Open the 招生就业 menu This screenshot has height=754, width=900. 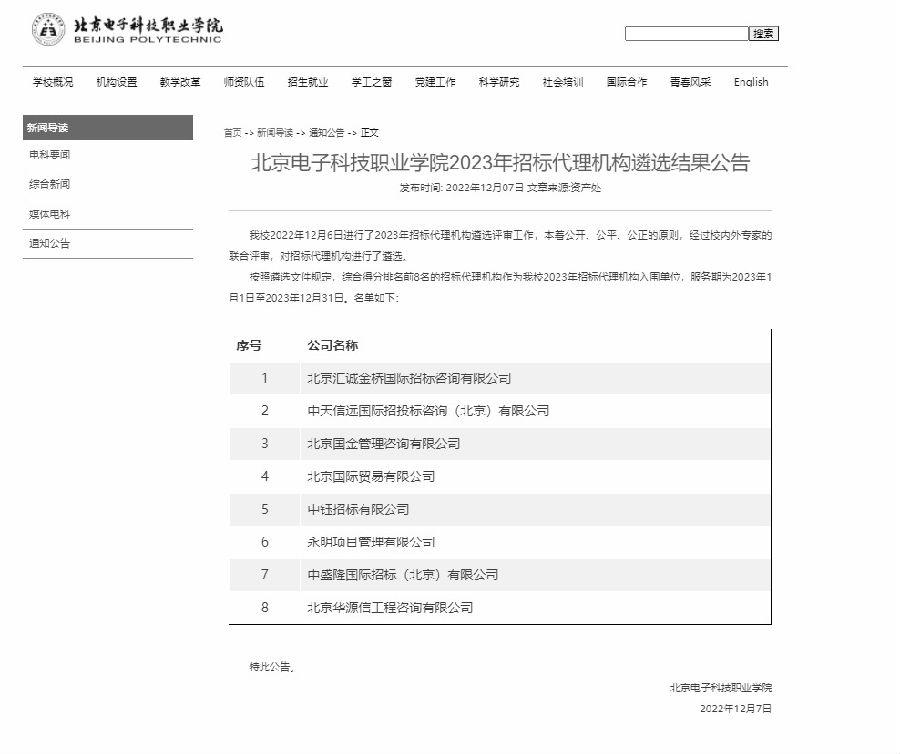(308, 82)
